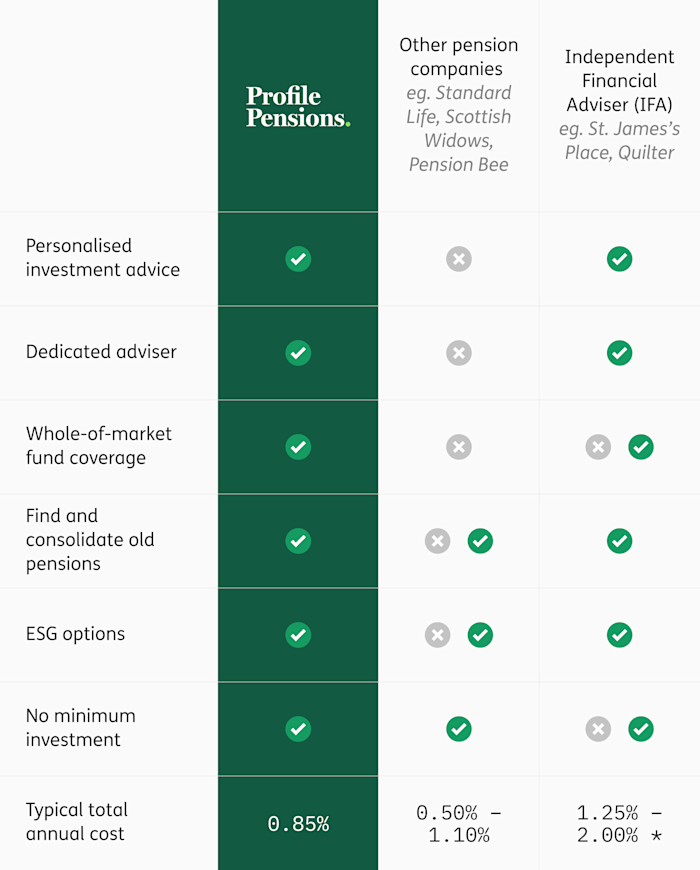Click Profile Pensions checkmark for Whole-of-market fund coverage

coord(298,447)
